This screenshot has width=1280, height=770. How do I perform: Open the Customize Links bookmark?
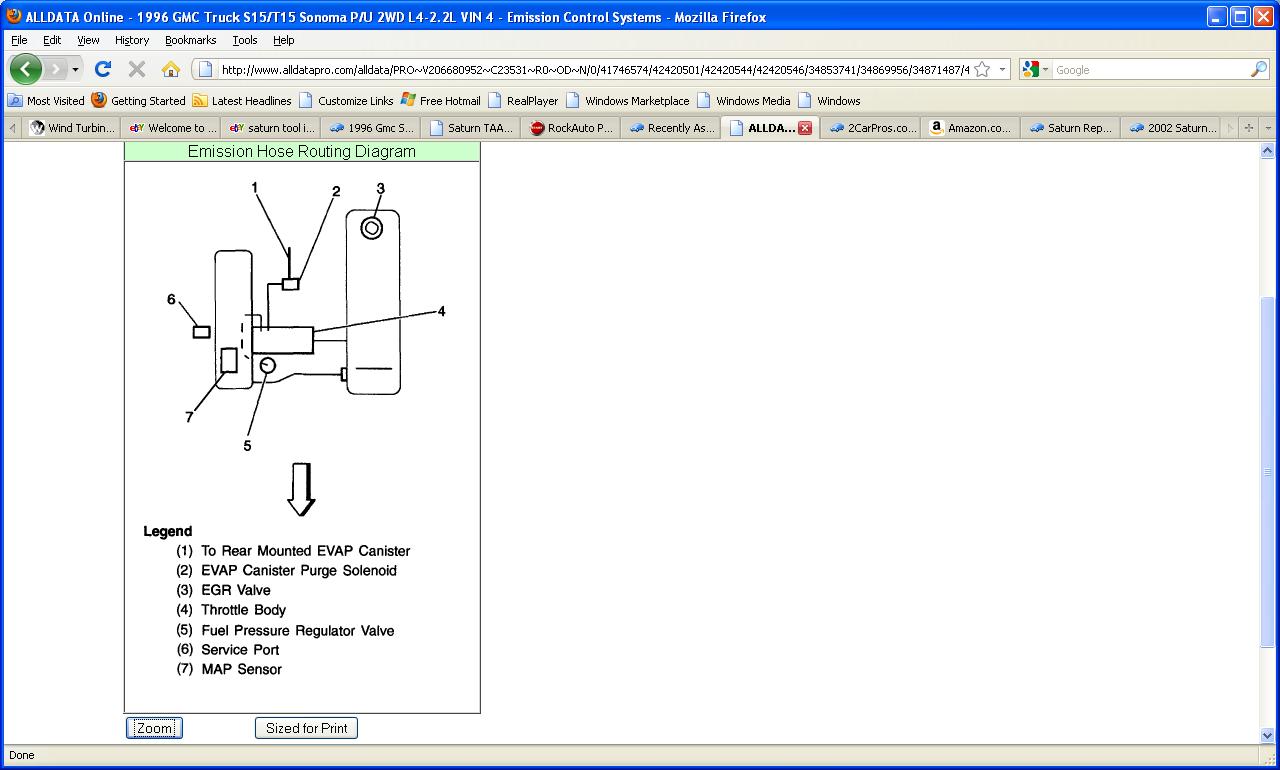pyautogui.click(x=346, y=100)
